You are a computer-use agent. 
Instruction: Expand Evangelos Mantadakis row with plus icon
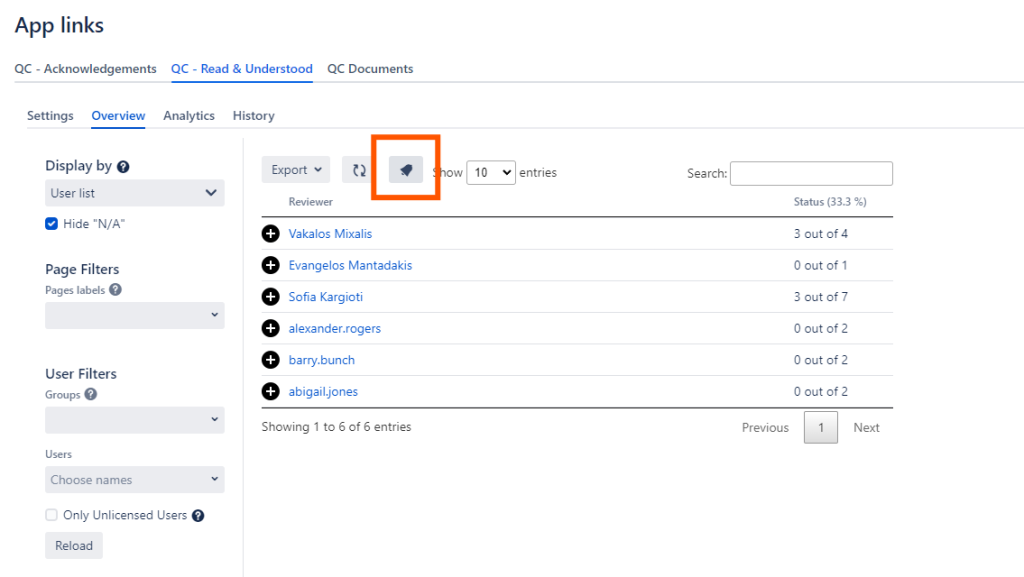[270, 266]
